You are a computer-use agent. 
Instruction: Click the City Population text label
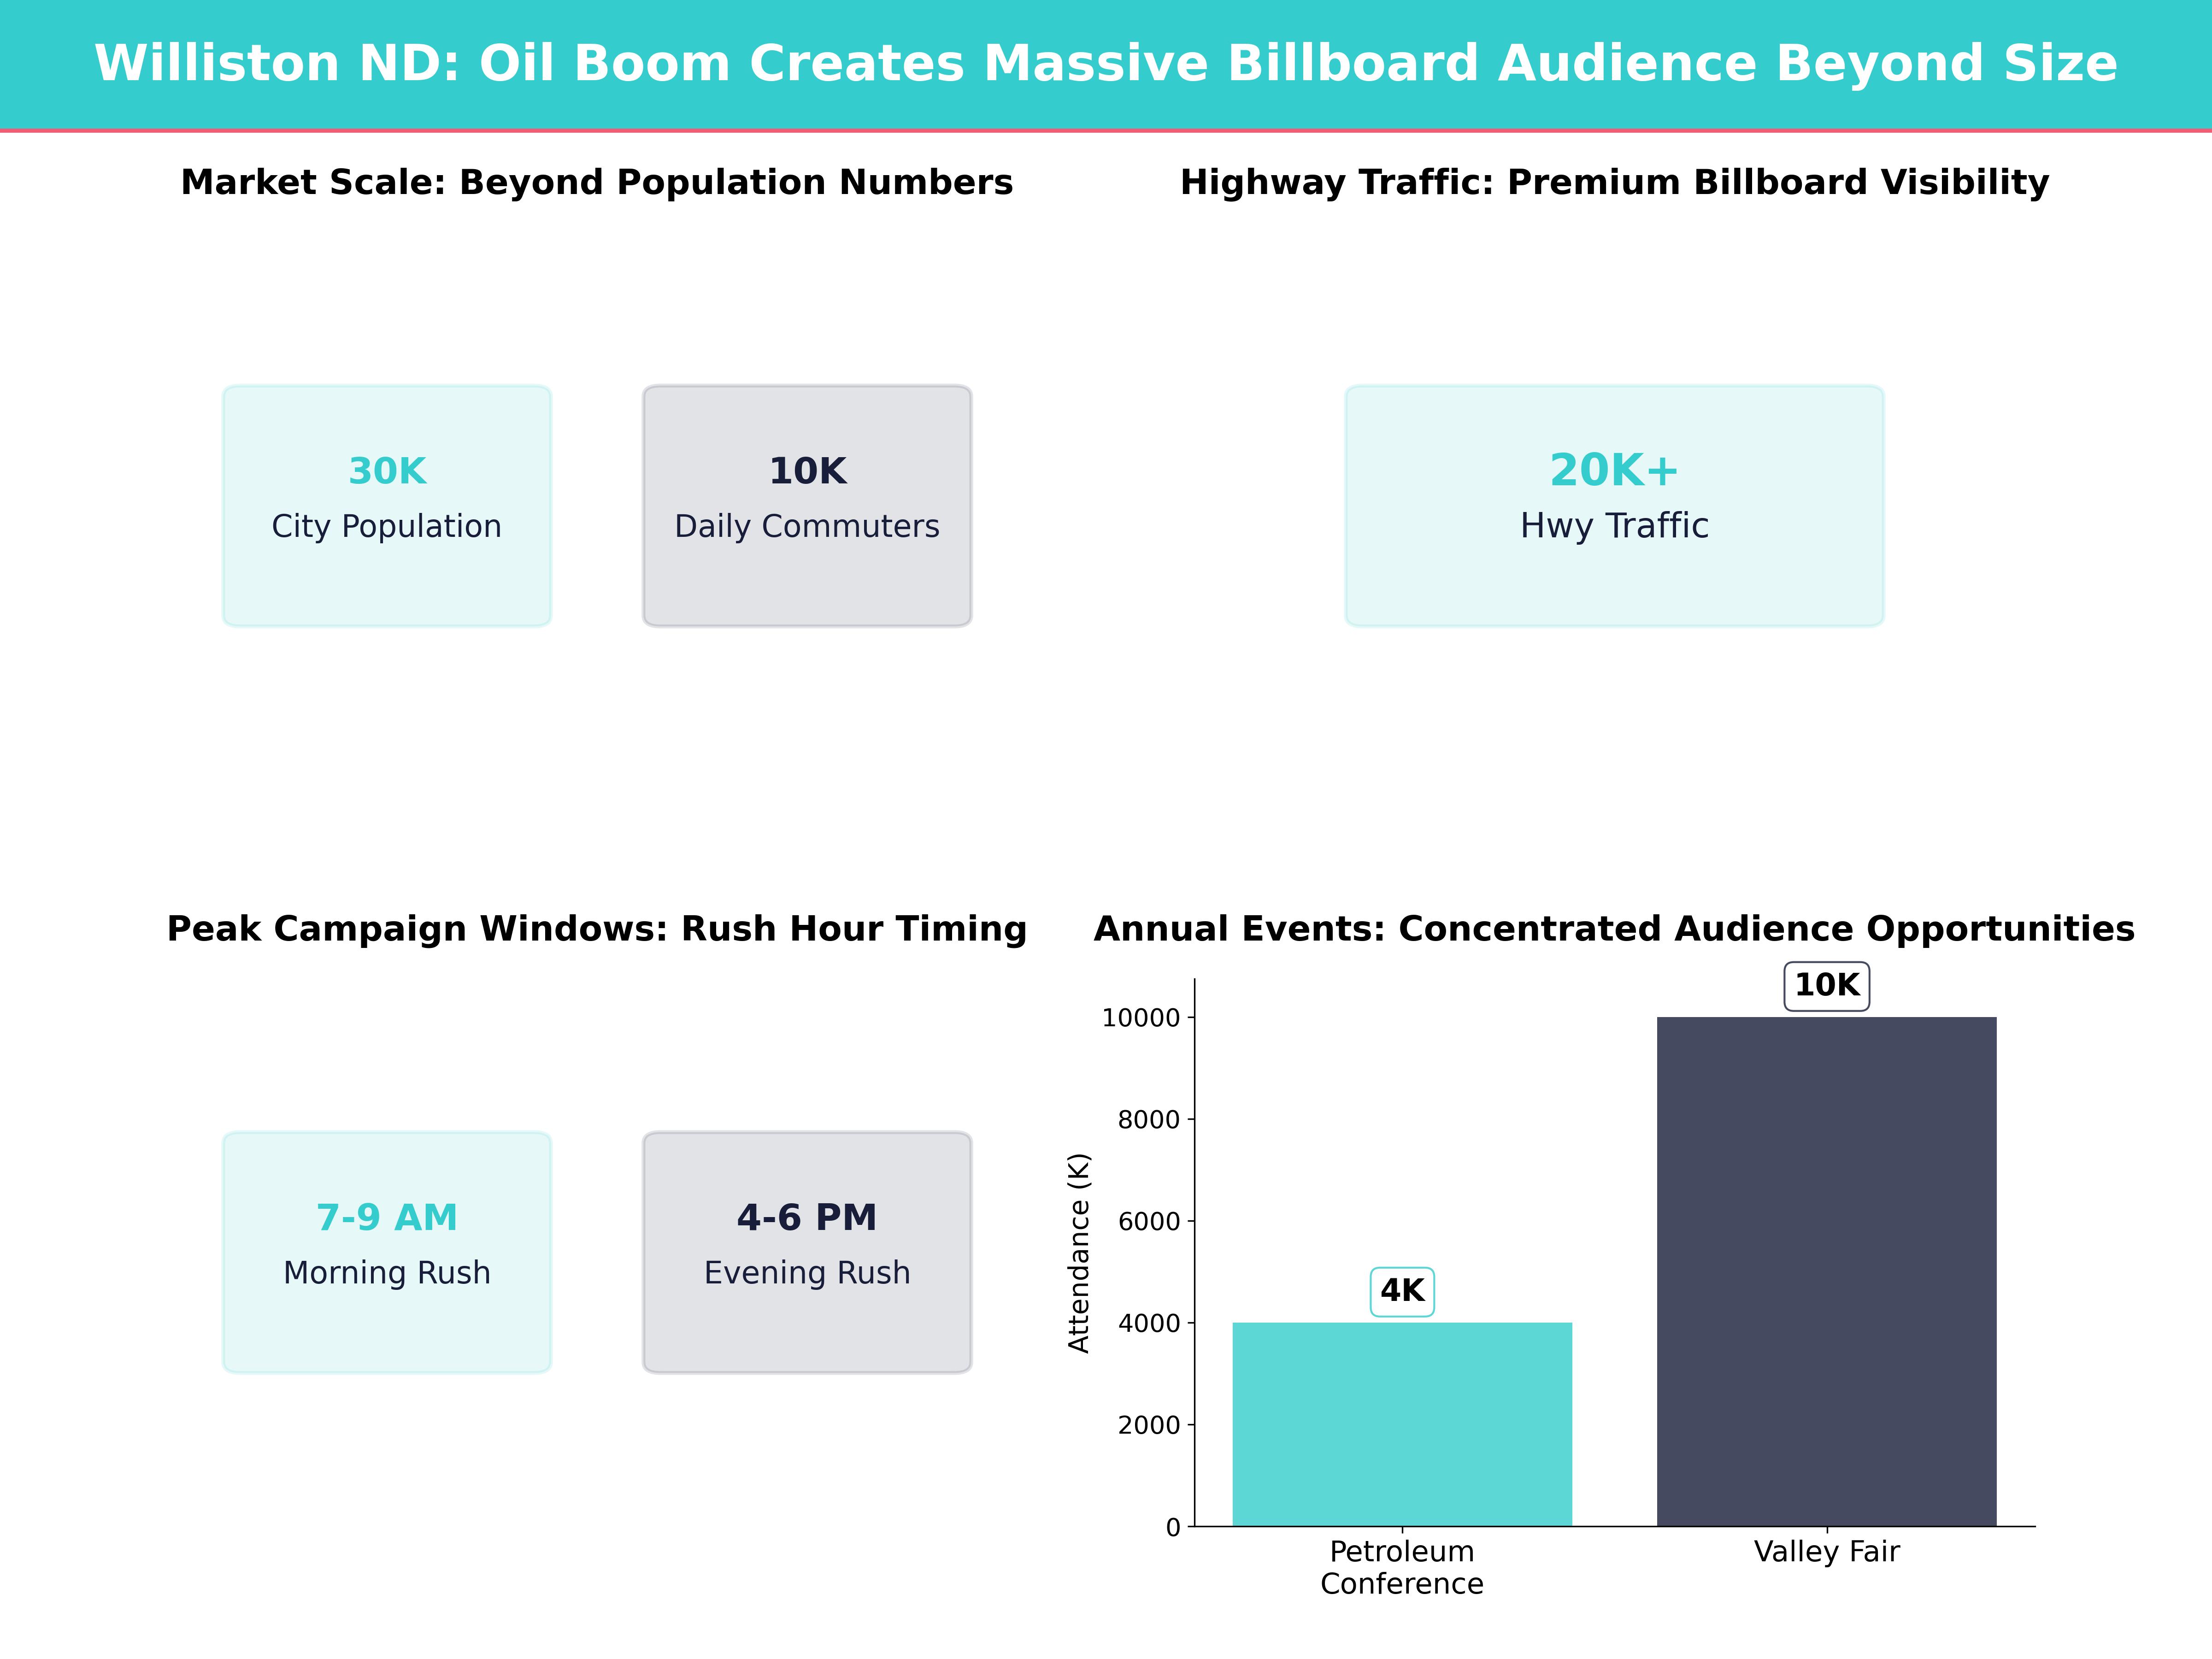(x=387, y=527)
